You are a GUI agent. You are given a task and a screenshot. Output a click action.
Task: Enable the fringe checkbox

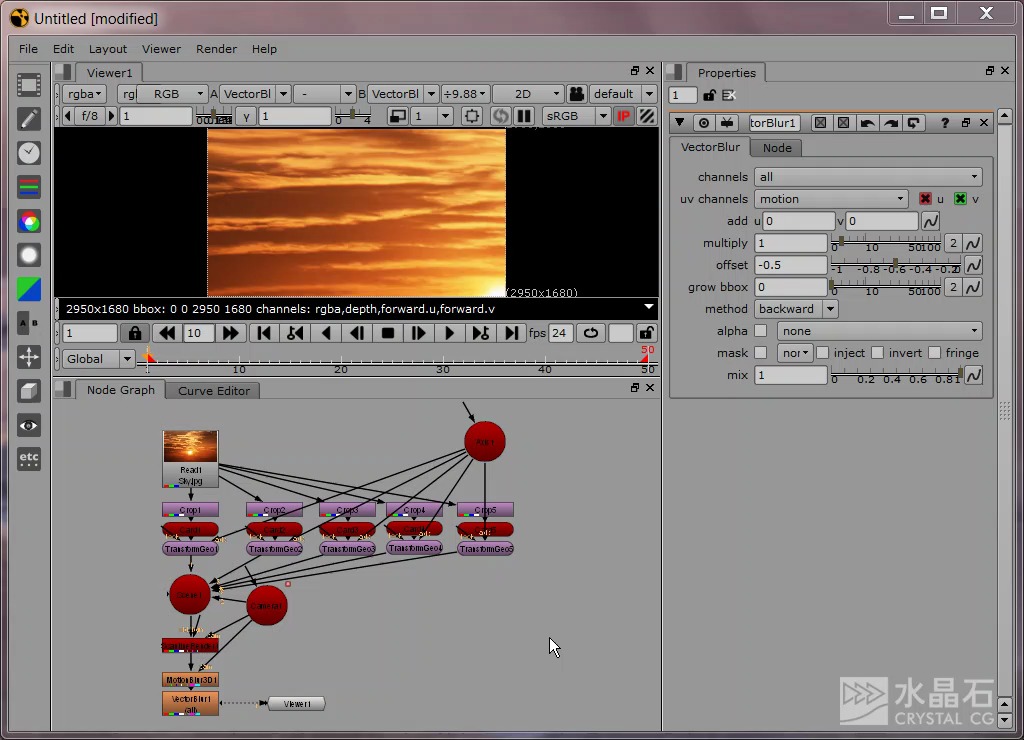click(x=934, y=353)
